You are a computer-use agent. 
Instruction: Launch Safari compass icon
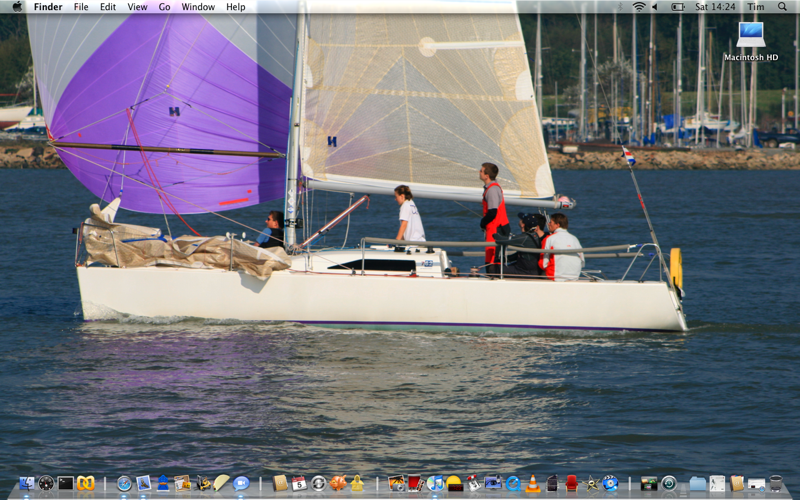pyautogui.click(x=124, y=483)
